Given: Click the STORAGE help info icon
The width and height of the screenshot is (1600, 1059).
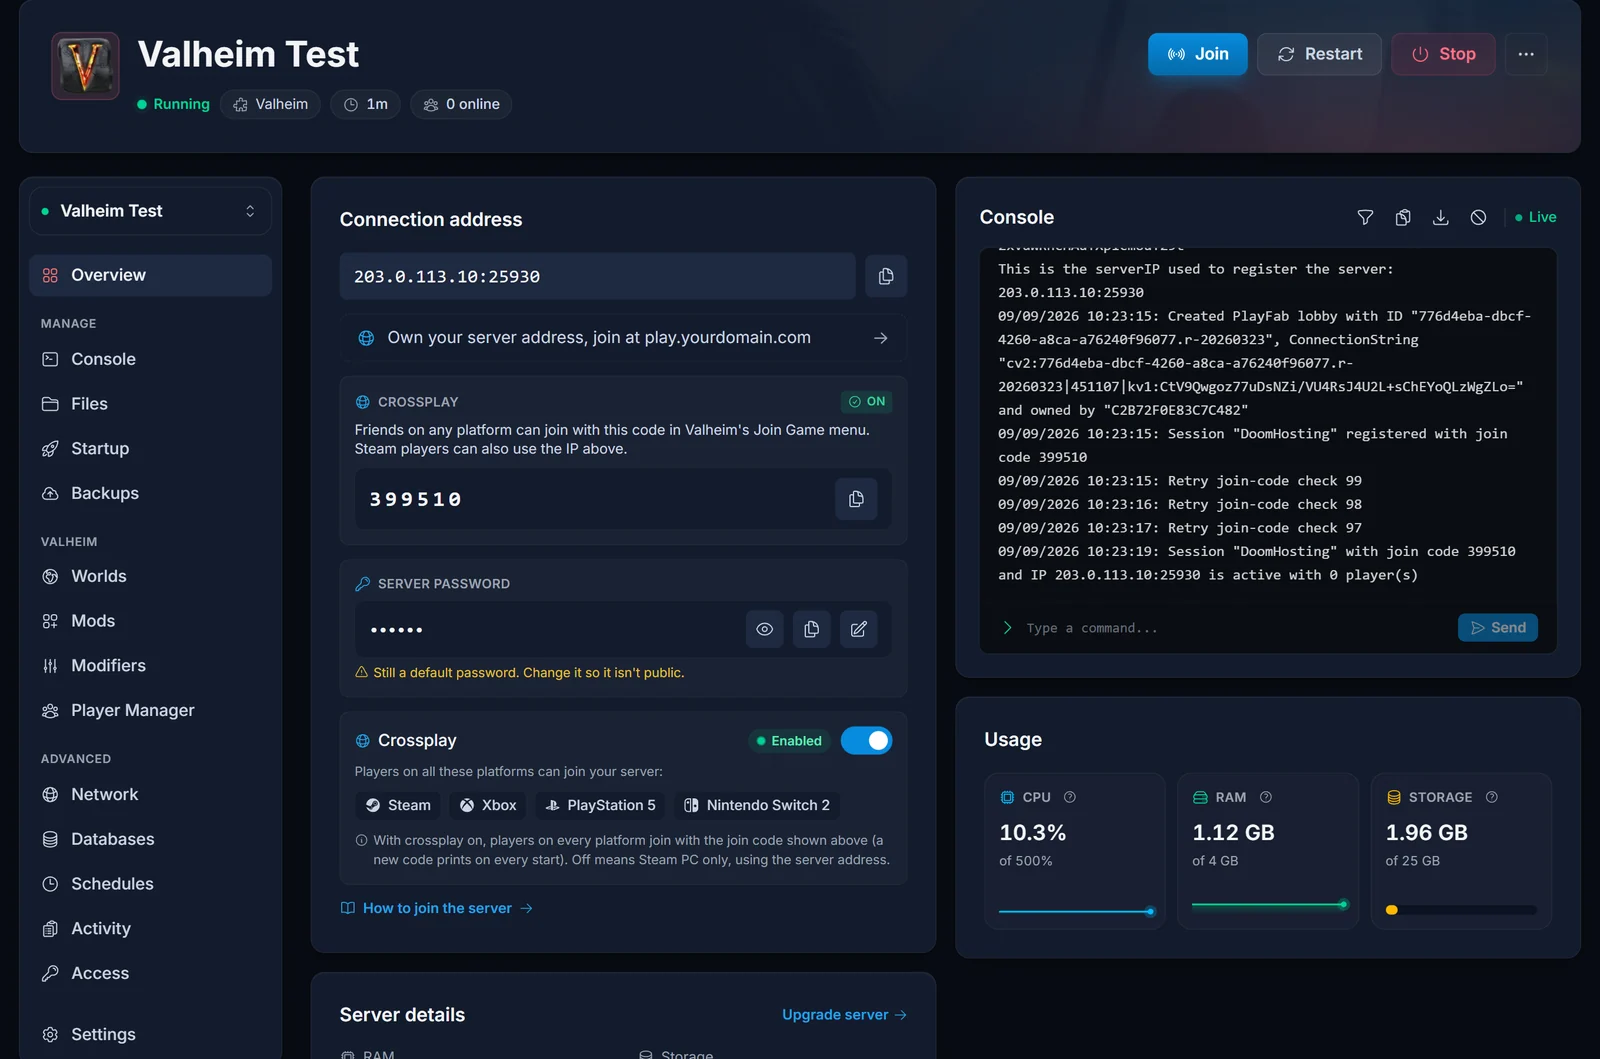Looking at the screenshot, I should point(1492,797).
